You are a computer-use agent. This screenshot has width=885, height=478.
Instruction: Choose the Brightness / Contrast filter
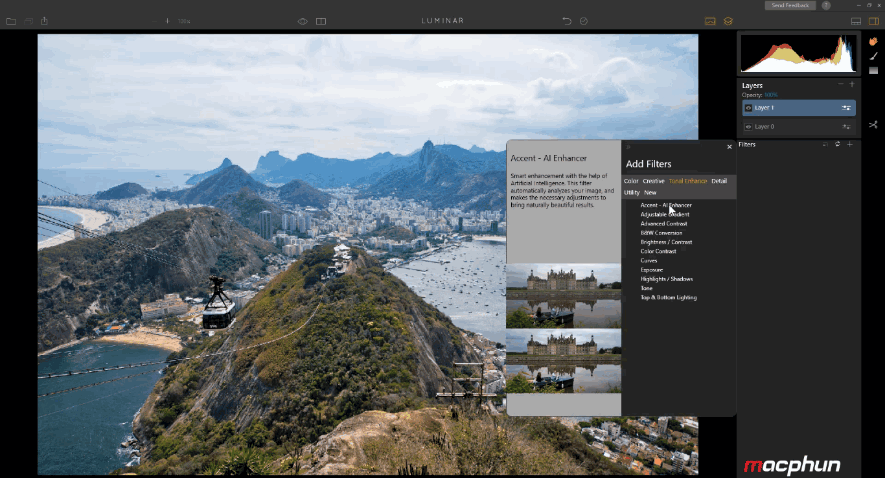[x=666, y=242]
